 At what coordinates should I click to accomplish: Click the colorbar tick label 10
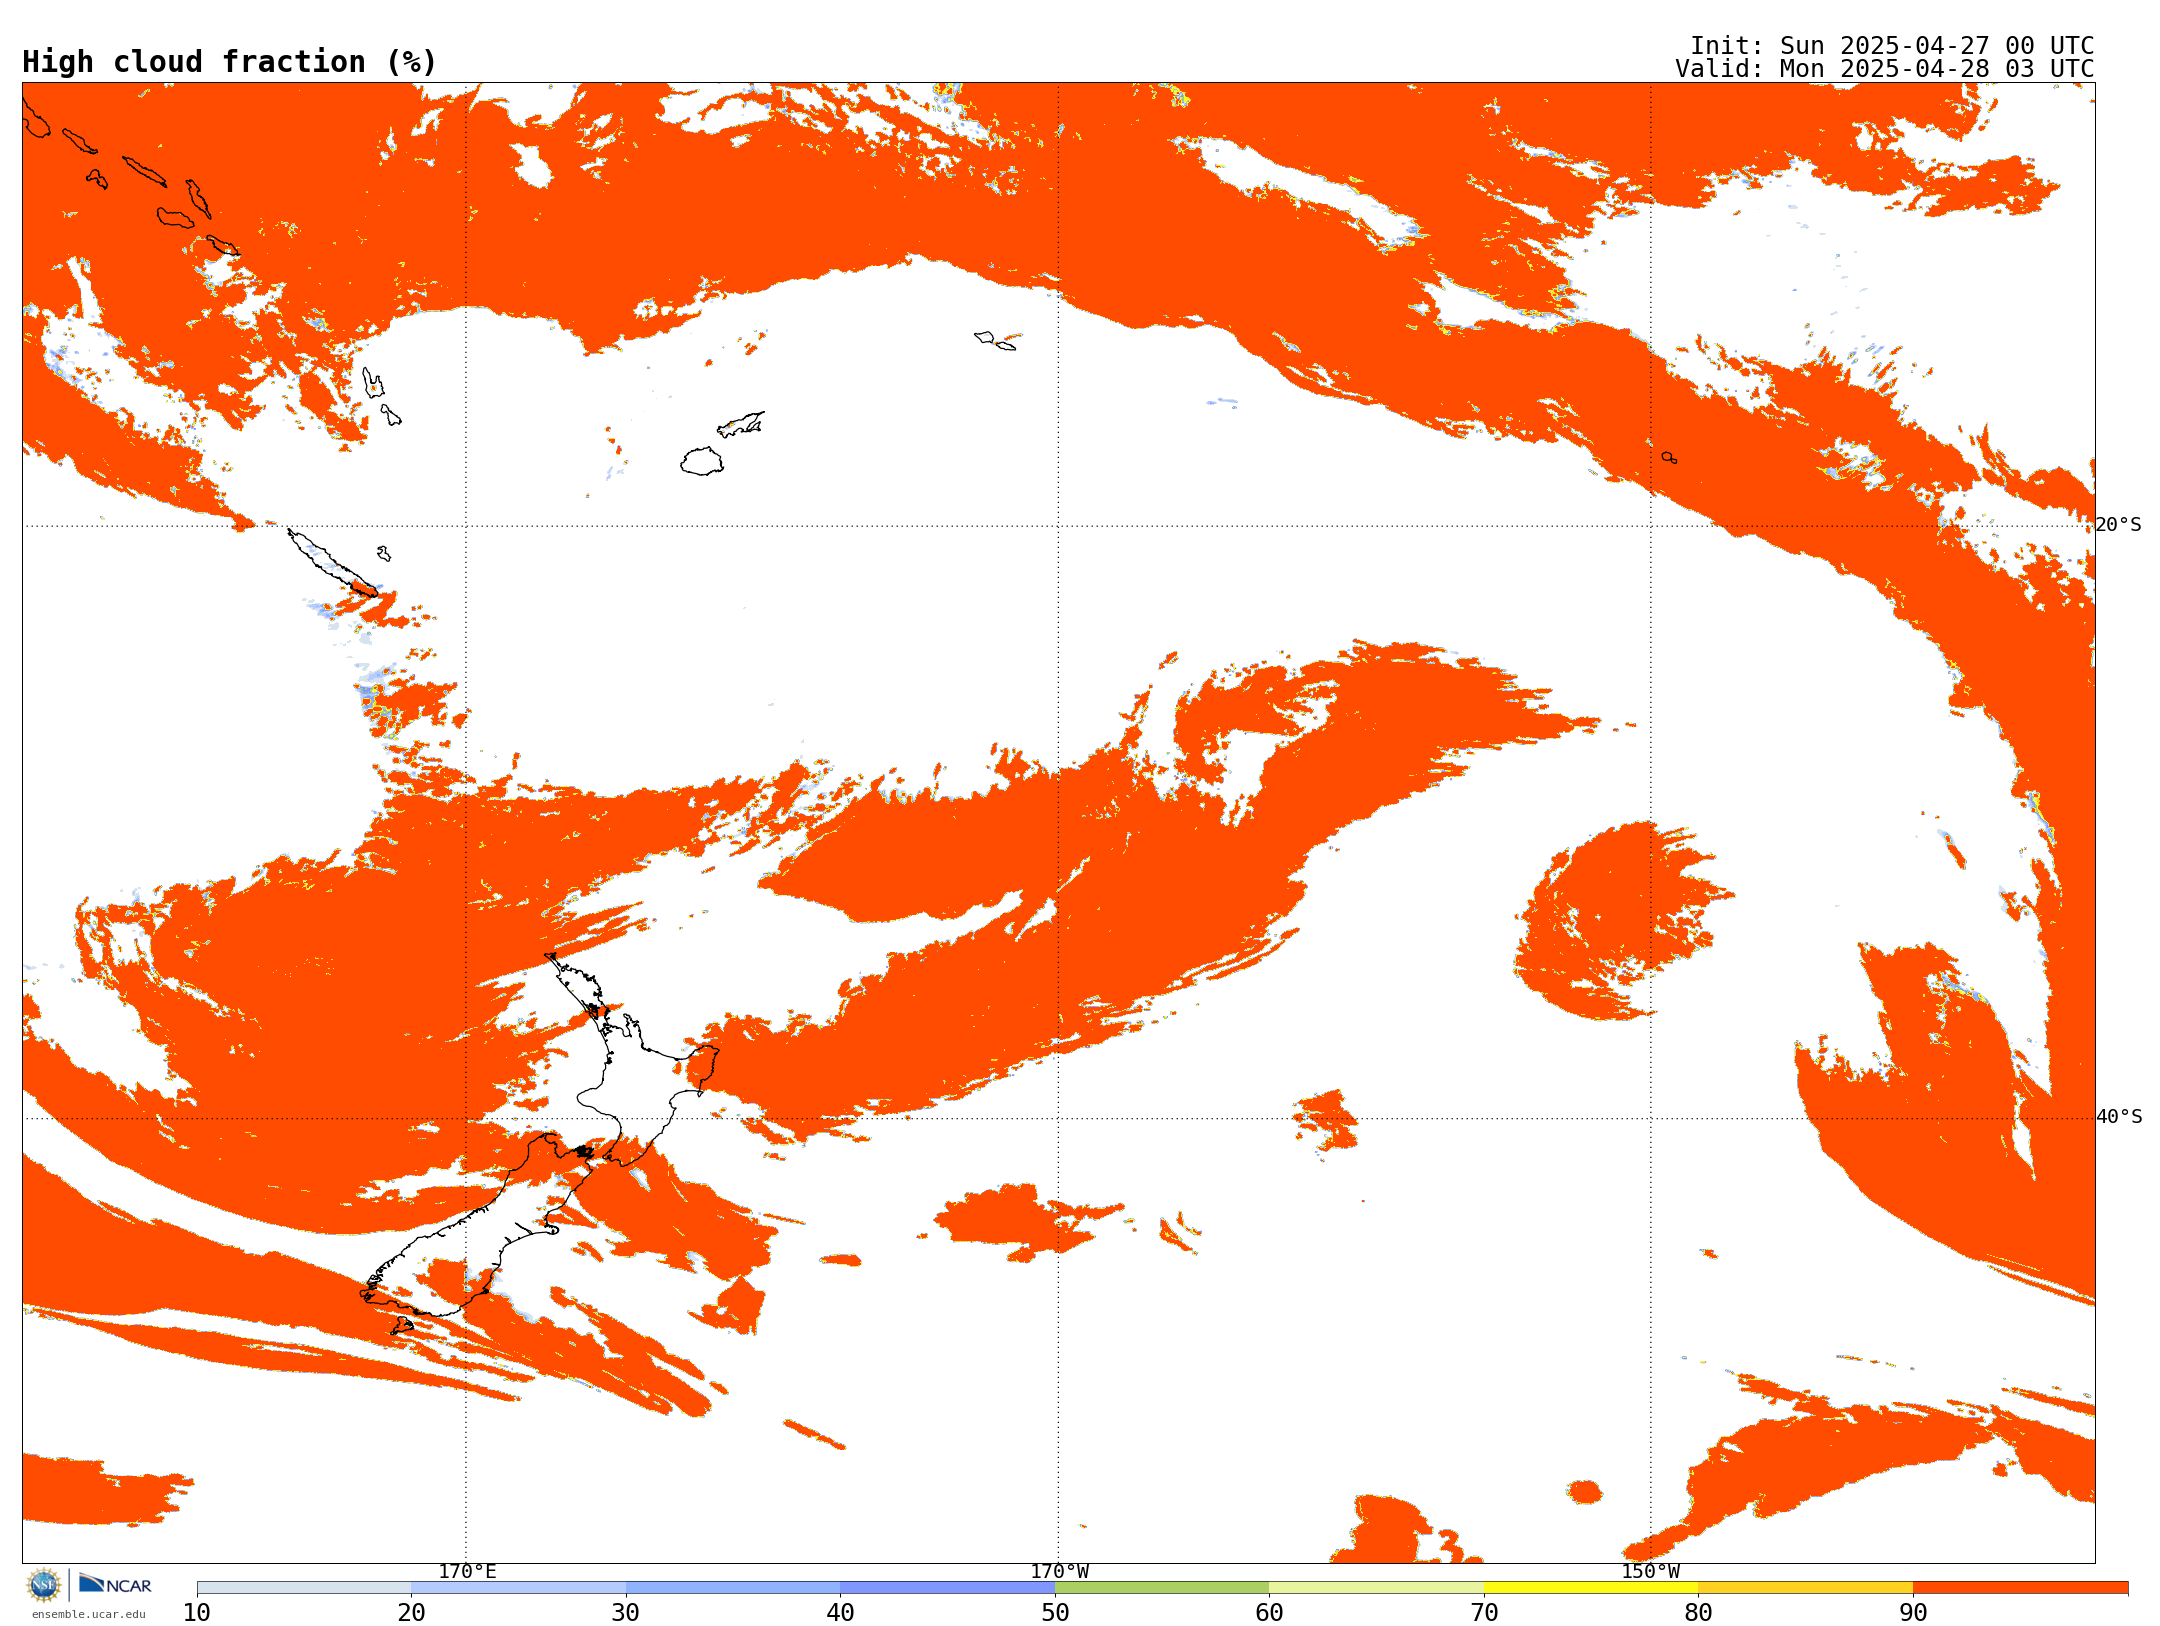[197, 1613]
